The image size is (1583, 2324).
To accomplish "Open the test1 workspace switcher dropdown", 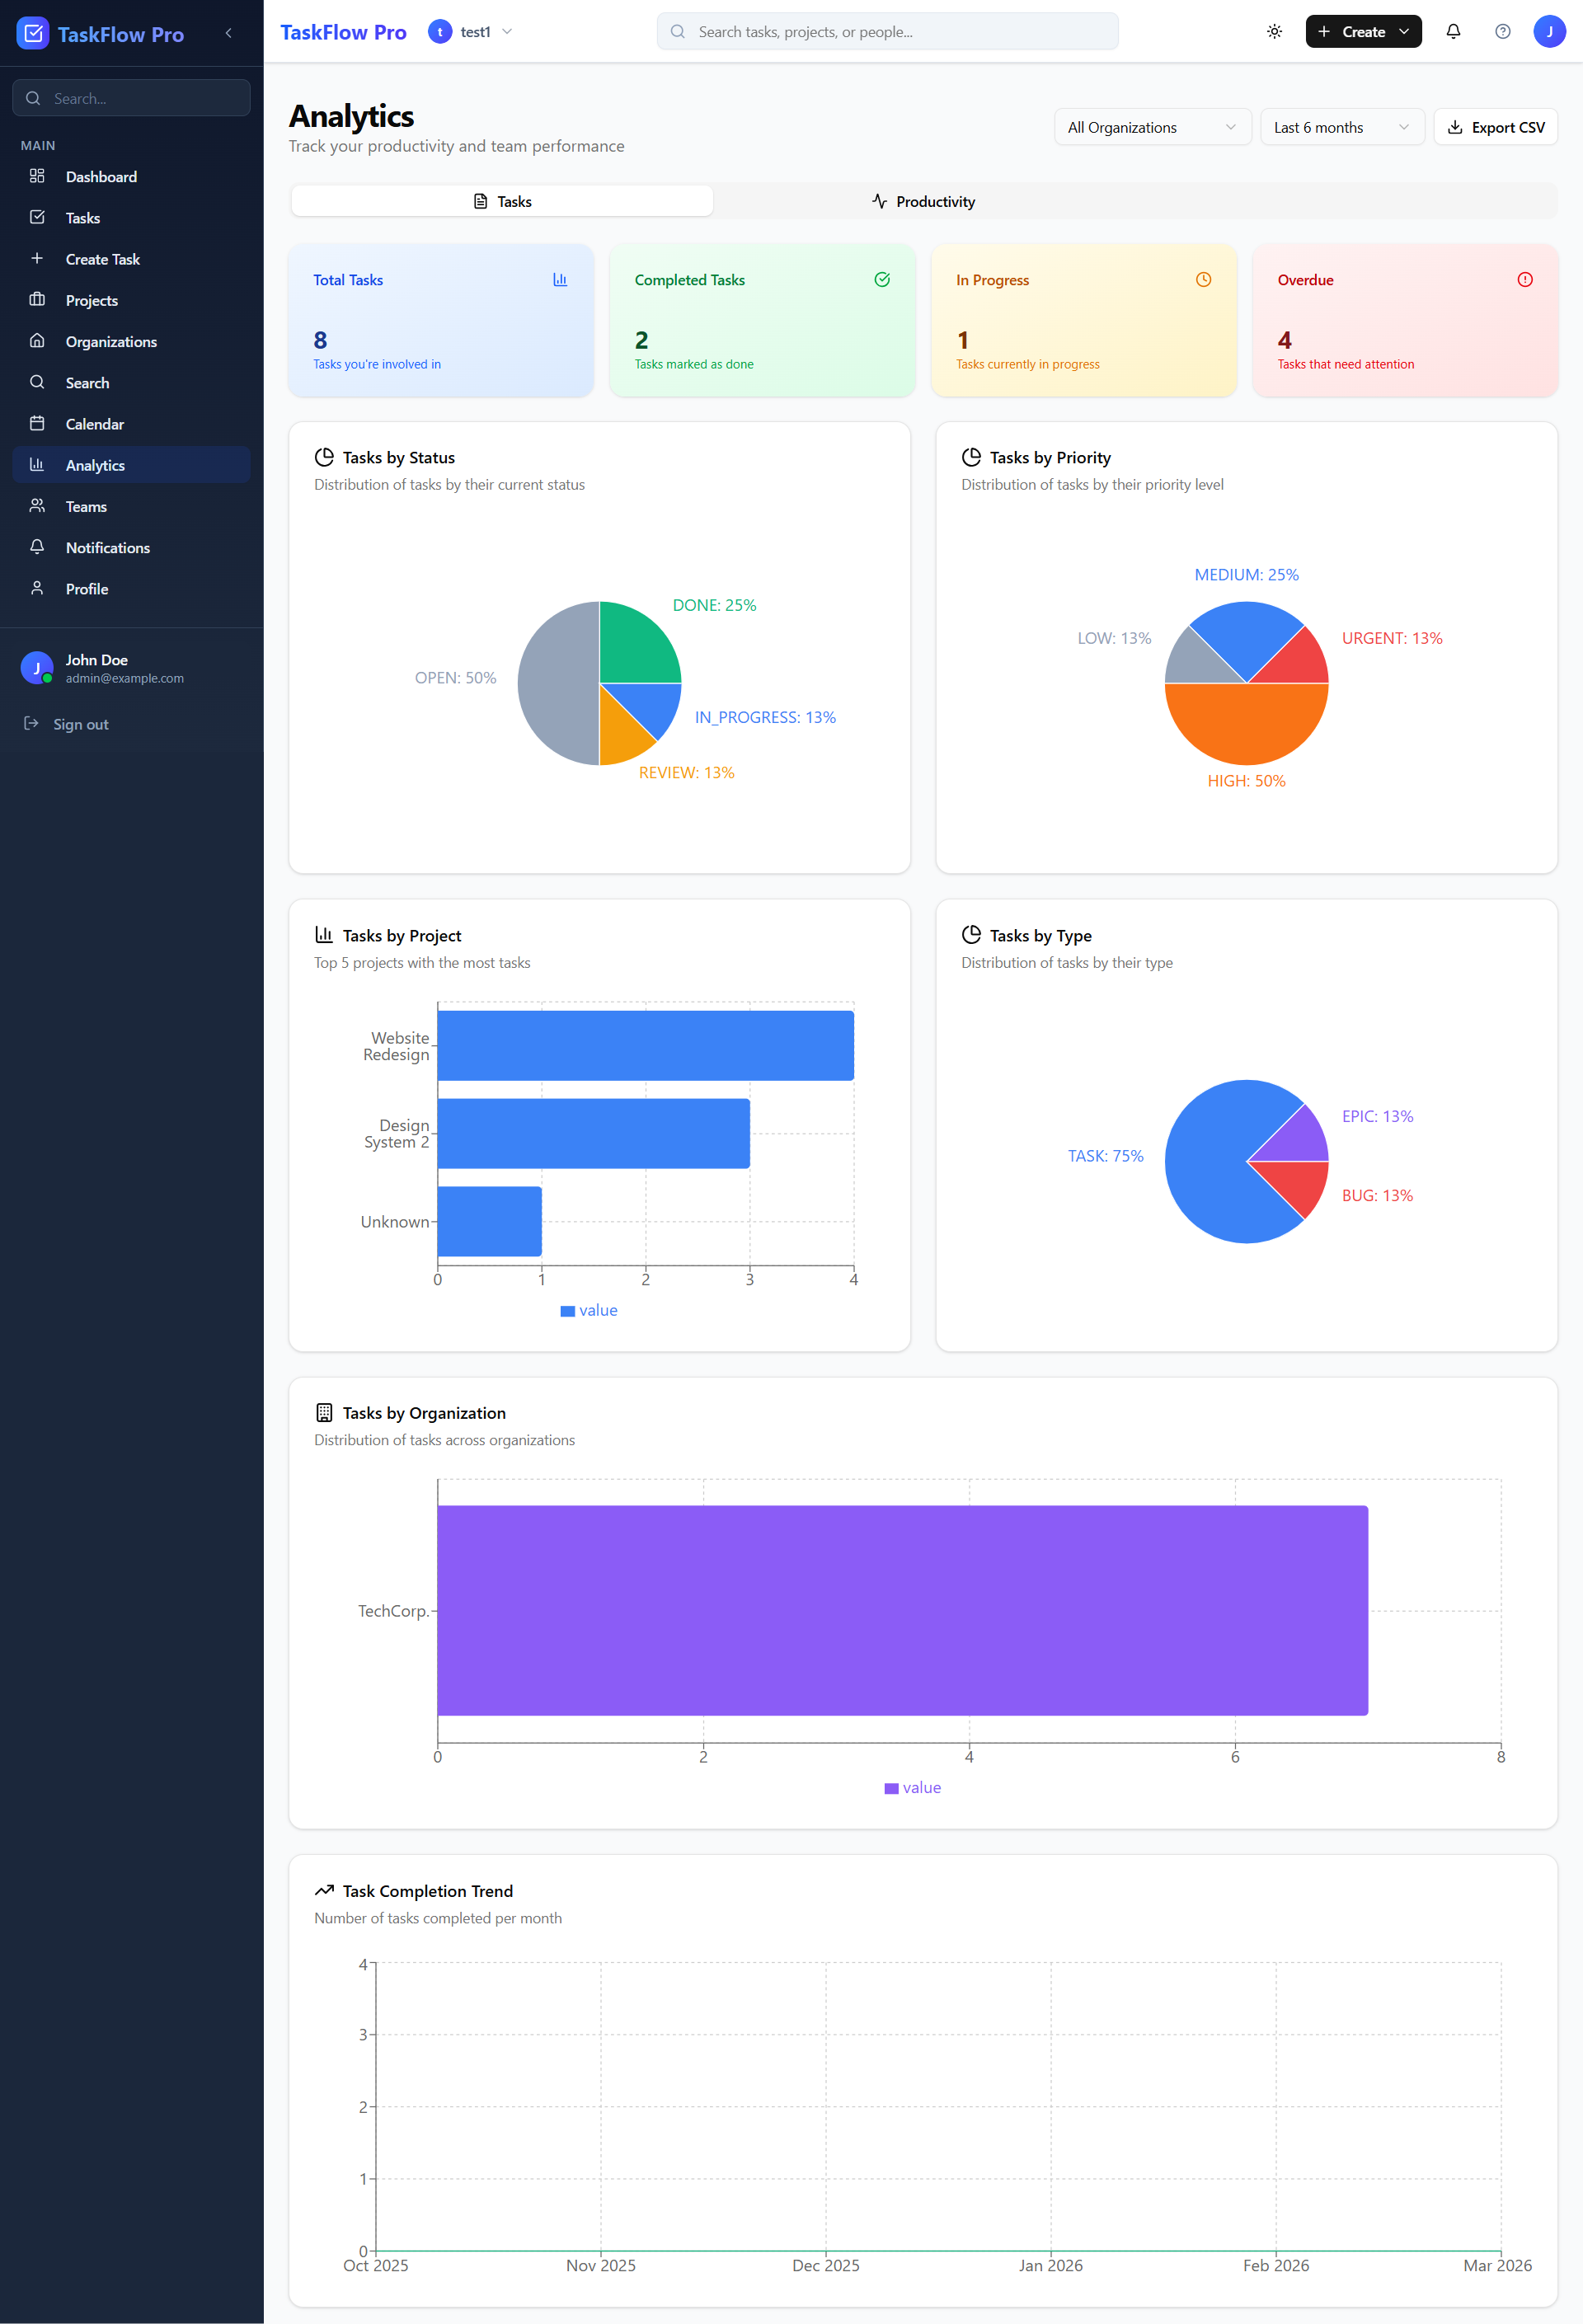I will tap(471, 32).
